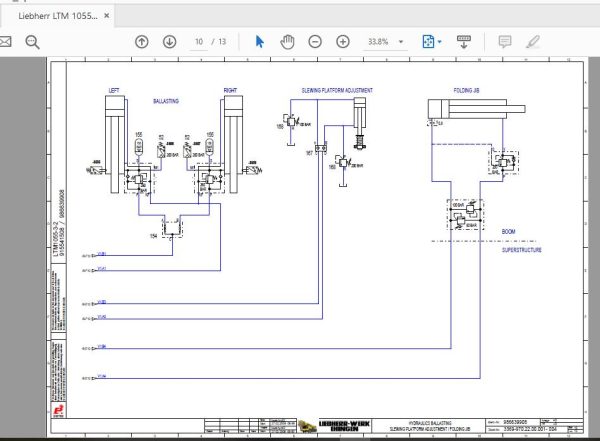Go to previous page with up arrow
Screen dimensions: 600x441
pyautogui.click(x=141, y=42)
